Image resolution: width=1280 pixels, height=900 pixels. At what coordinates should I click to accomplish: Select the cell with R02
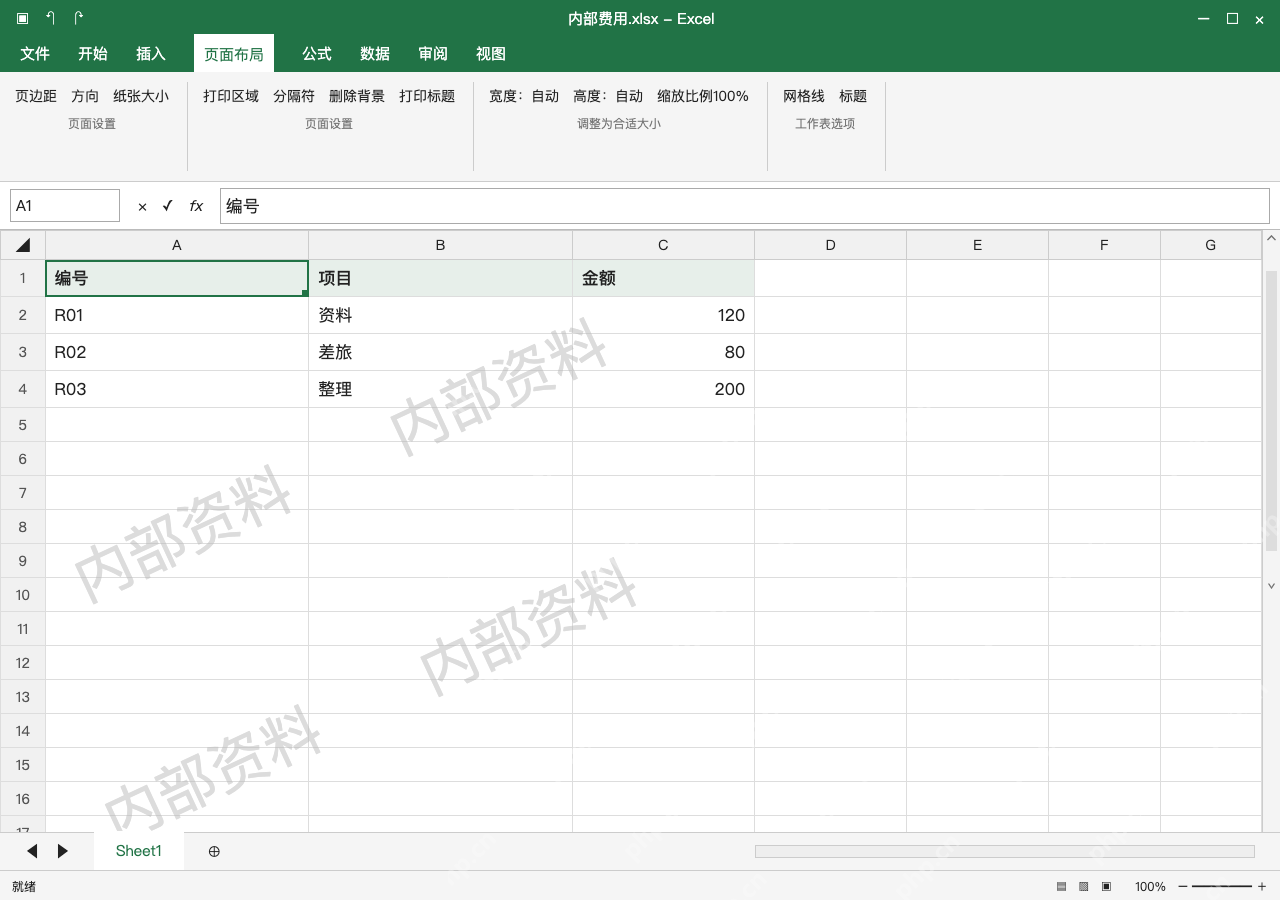pyautogui.click(x=177, y=352)
